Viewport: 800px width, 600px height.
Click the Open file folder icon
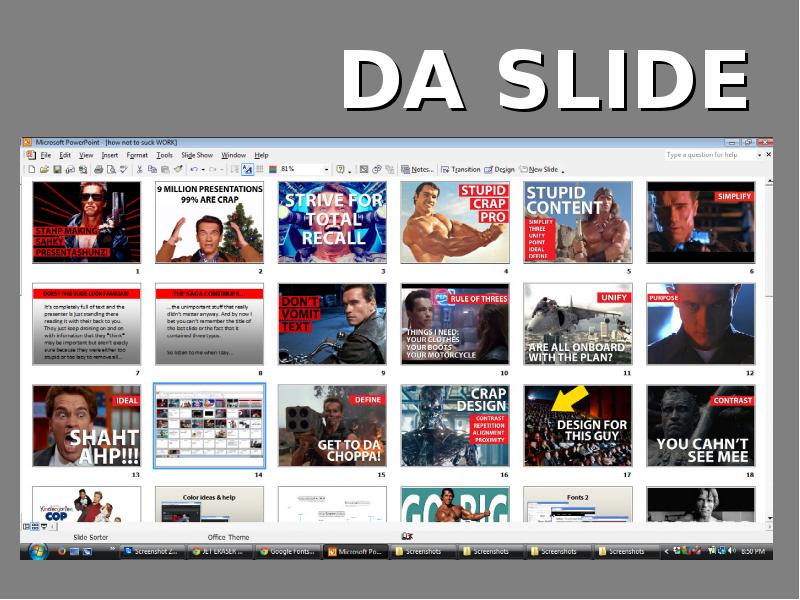pos(45,169)
